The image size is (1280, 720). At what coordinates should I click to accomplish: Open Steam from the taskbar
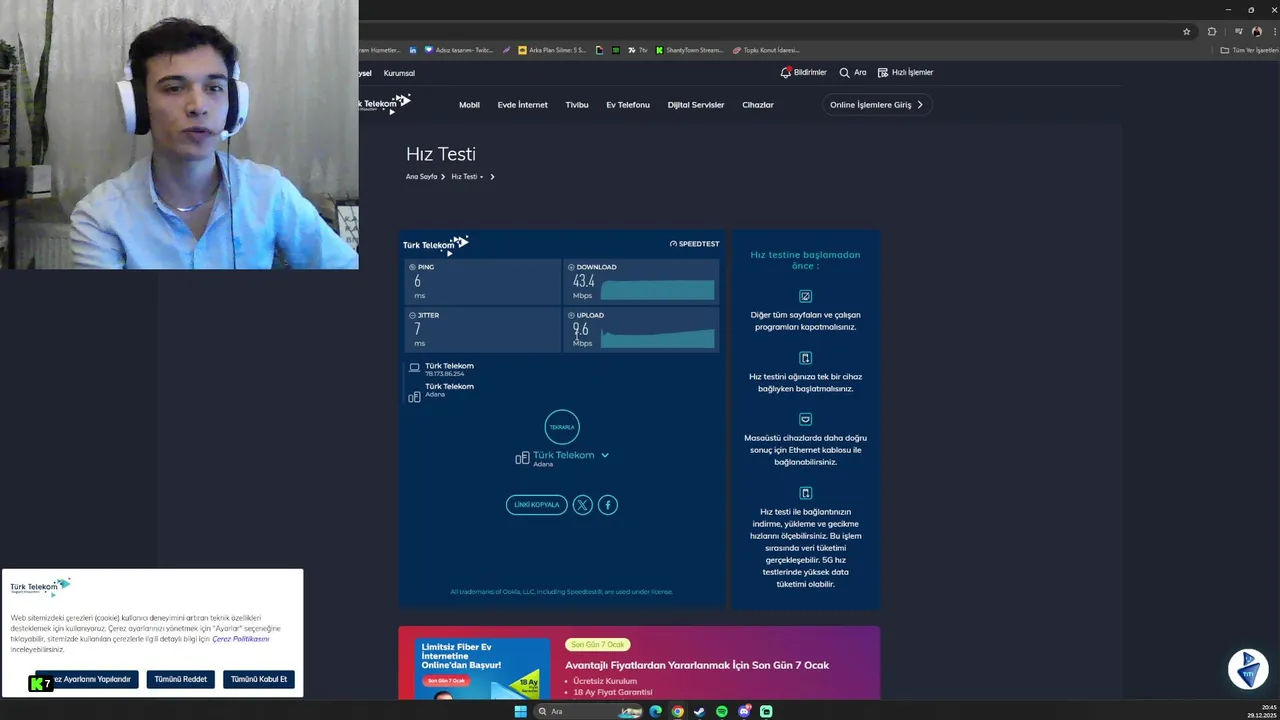(x=699, y=712)
